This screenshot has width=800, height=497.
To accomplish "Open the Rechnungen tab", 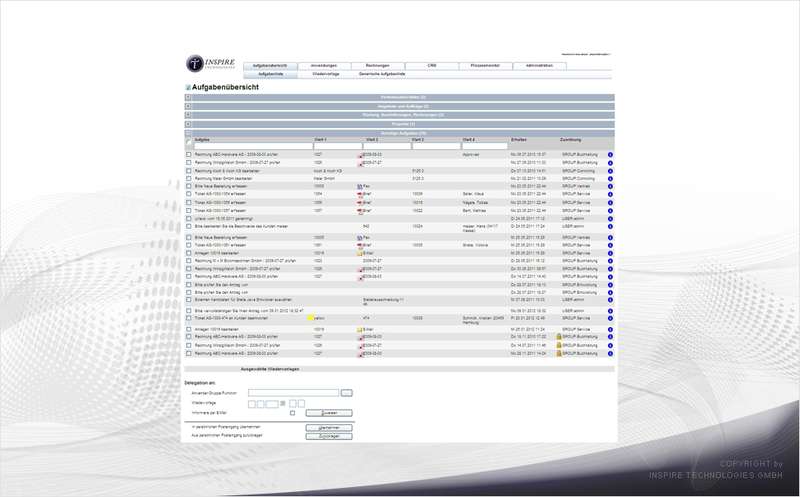I will click(x=378, y=66).
